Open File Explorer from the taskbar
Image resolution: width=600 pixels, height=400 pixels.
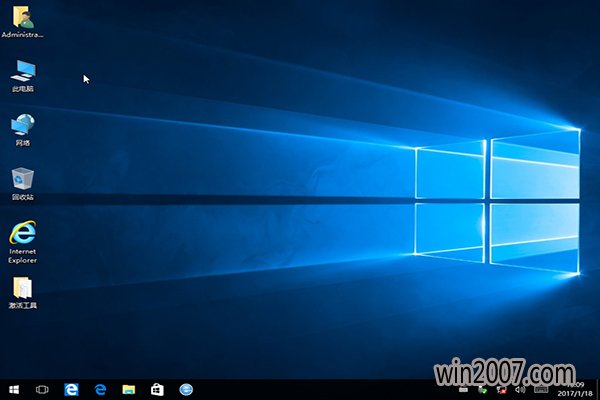pos(129,389)
